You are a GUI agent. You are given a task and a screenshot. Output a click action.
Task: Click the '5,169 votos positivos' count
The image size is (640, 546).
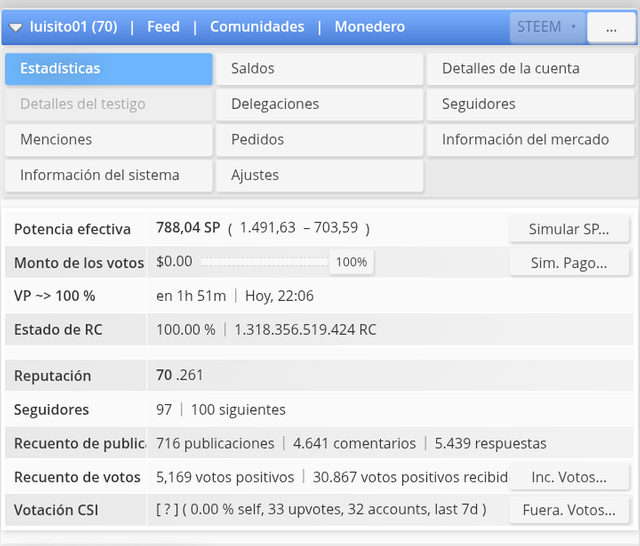pos(225,477)
